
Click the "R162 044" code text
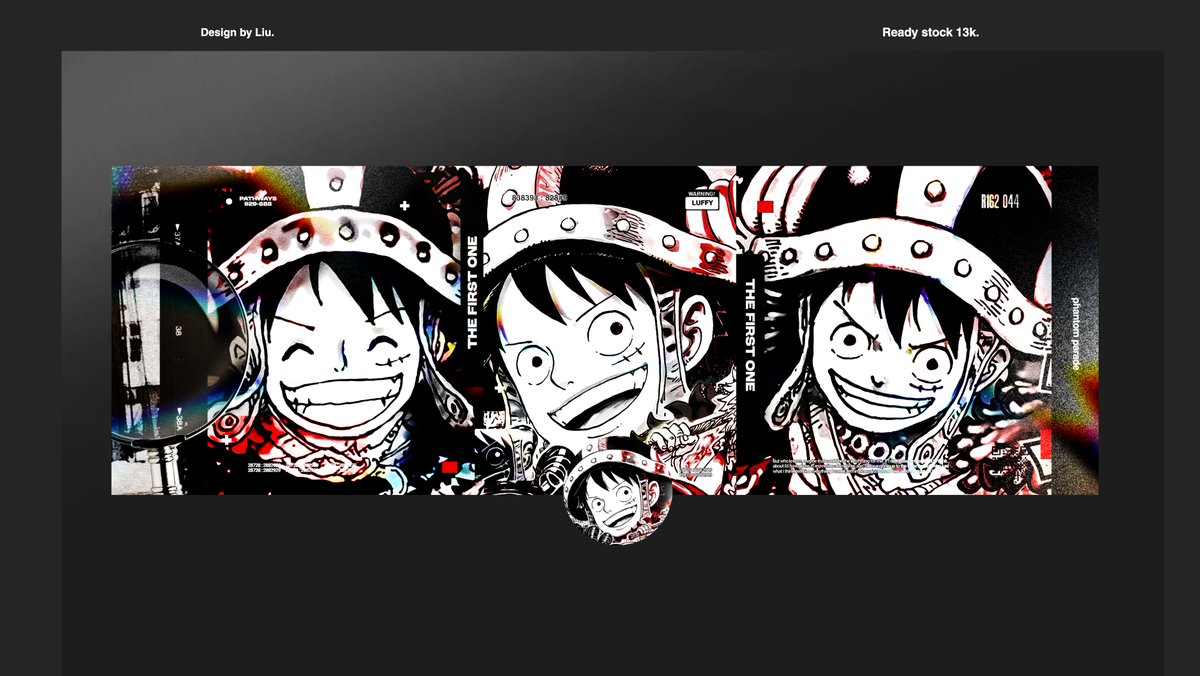[1001, 202]
